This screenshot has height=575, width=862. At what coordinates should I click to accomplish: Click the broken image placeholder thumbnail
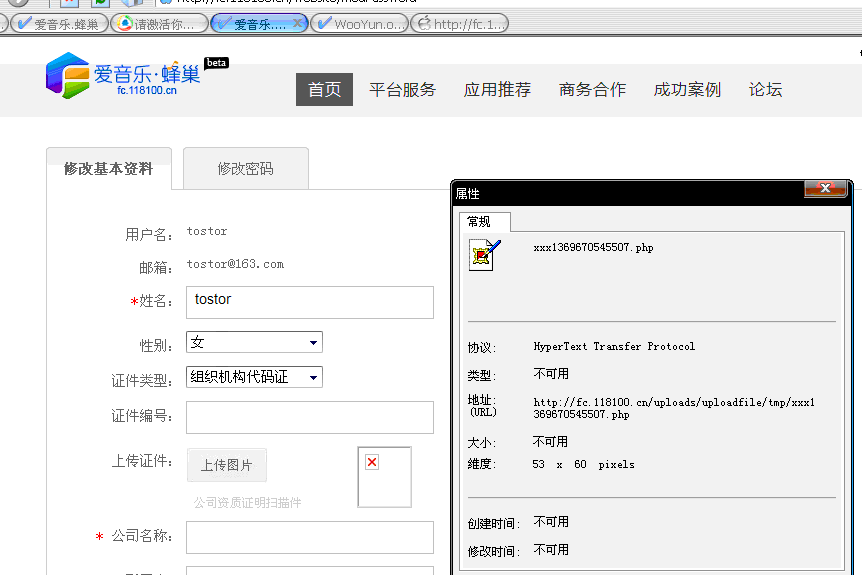[x=384, y=477]
